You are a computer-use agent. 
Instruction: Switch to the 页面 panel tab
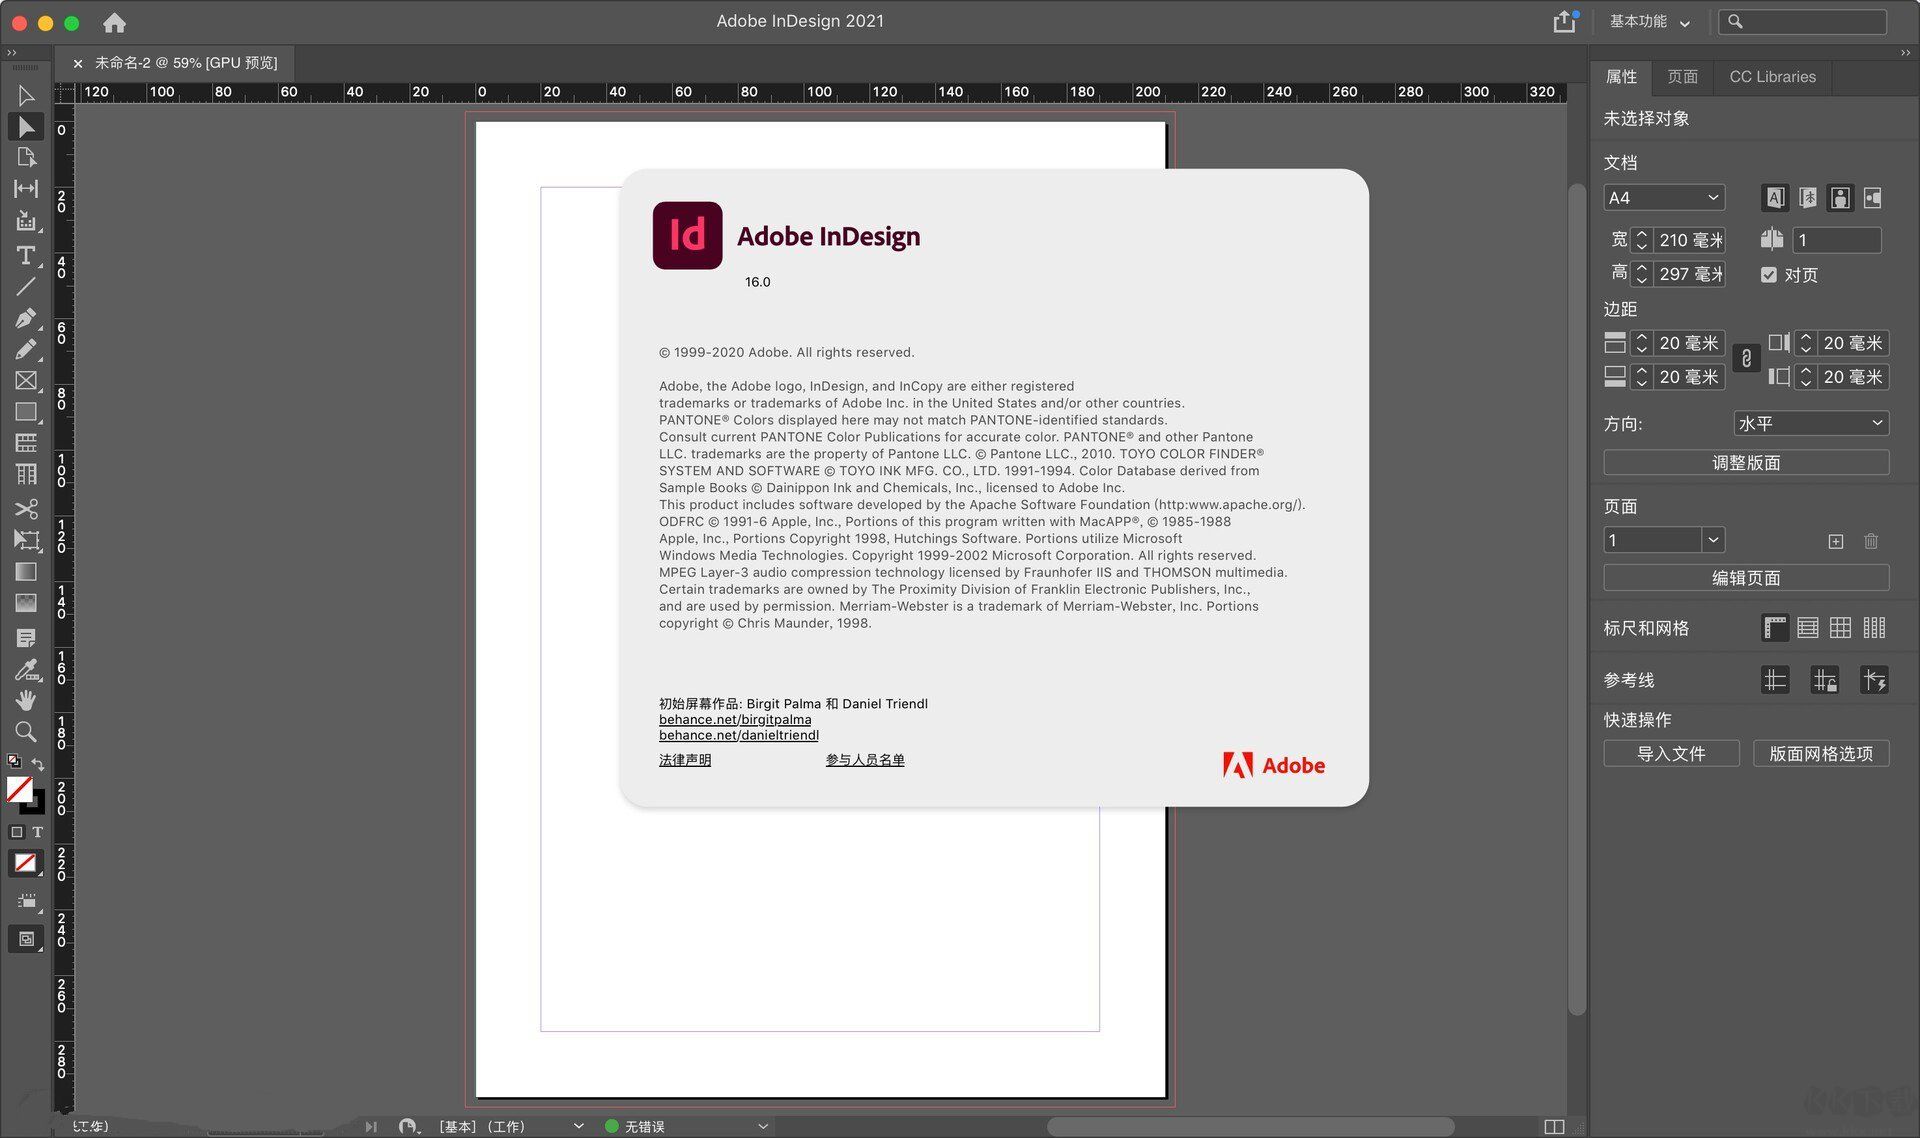pos(1682,77)
